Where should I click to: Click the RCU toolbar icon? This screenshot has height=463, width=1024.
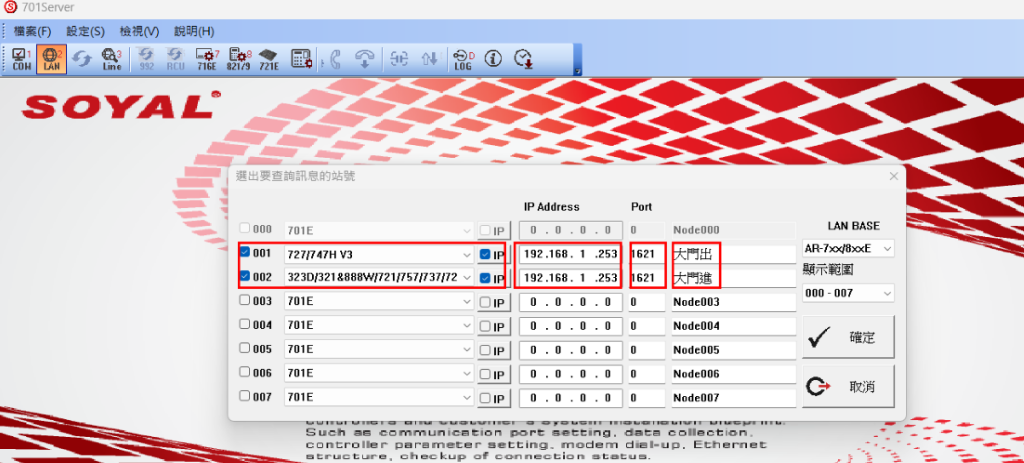pyautogui.click(x=176, y=59)
